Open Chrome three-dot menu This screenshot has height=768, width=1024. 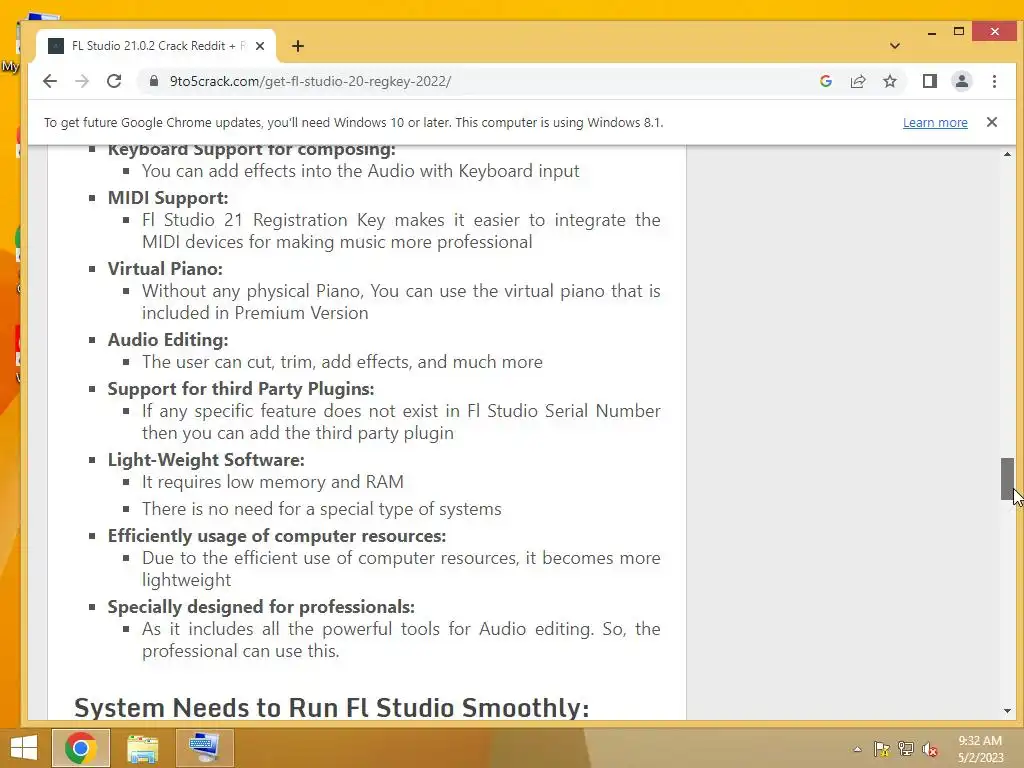[x=994, y=81]
